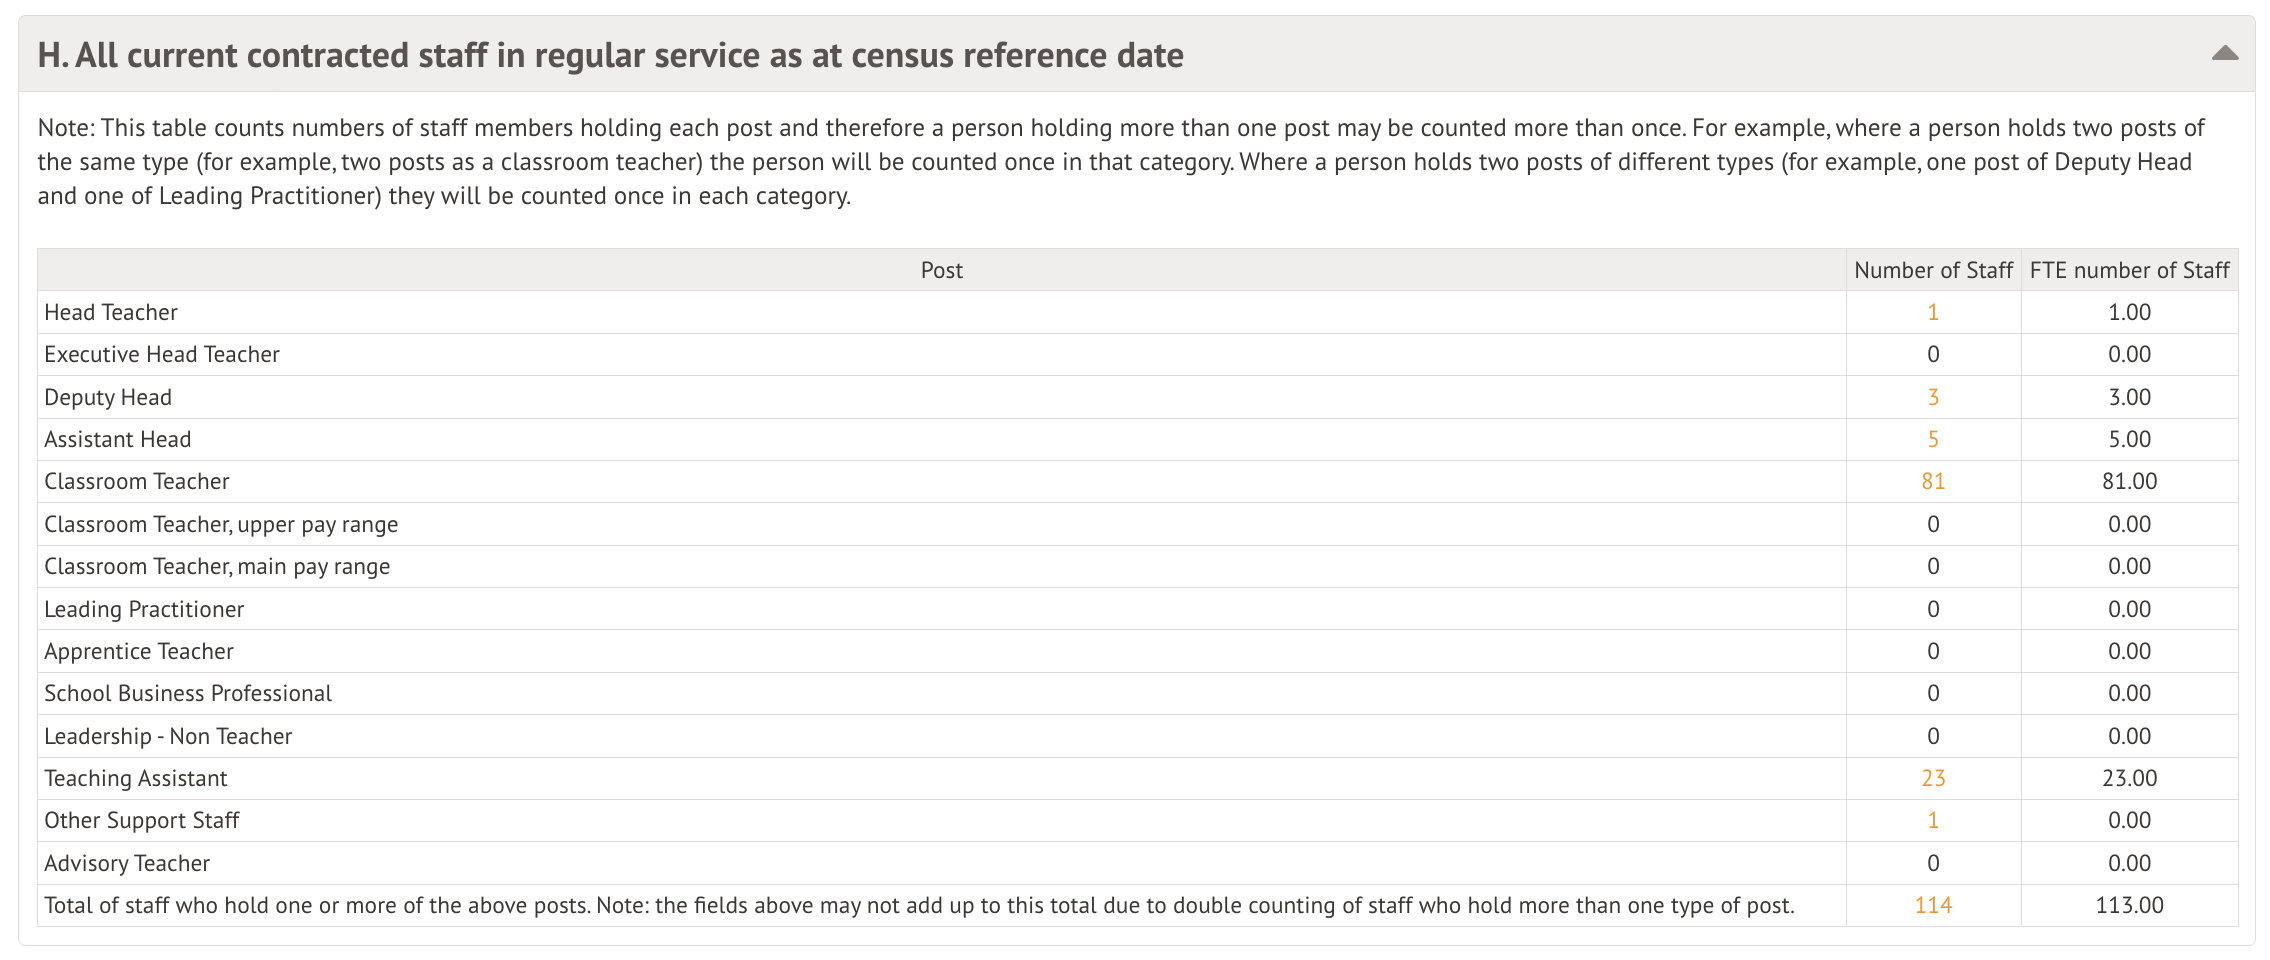Click the FTE number of Staff header

[x=2129, y=270]
